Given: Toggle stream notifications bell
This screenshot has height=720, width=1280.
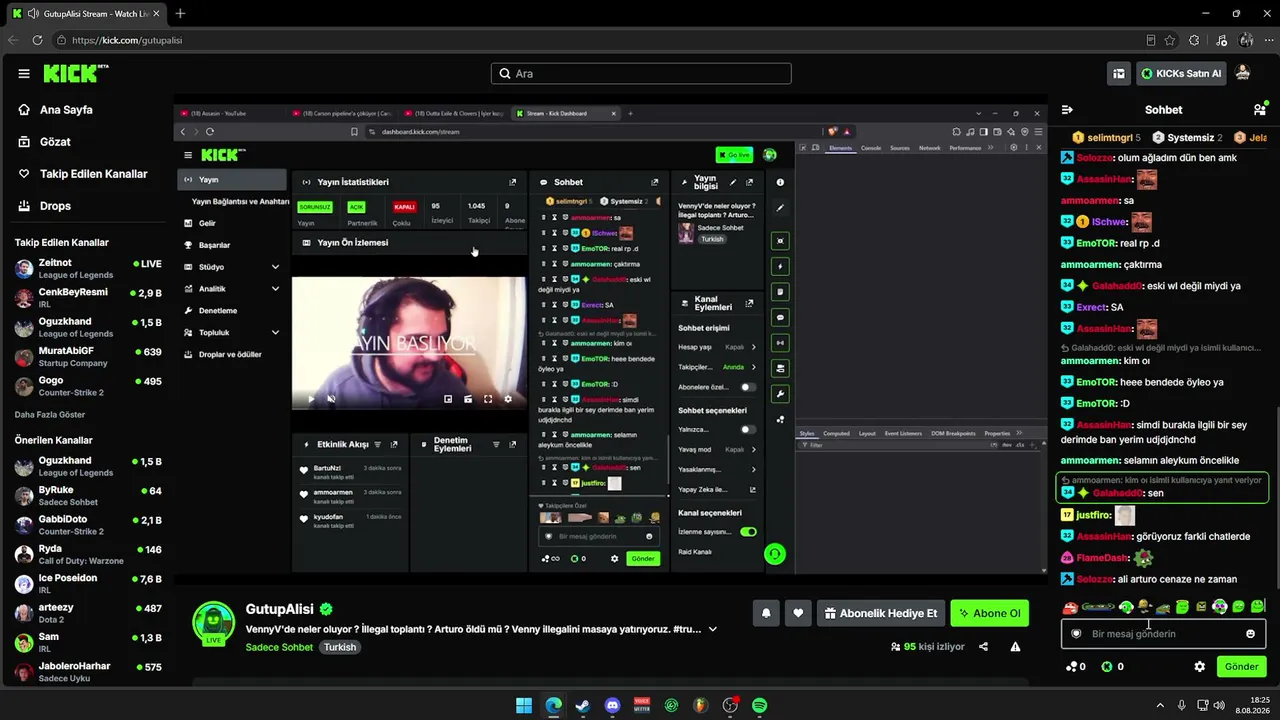Looking at the screenshot, I should [766, 613].
